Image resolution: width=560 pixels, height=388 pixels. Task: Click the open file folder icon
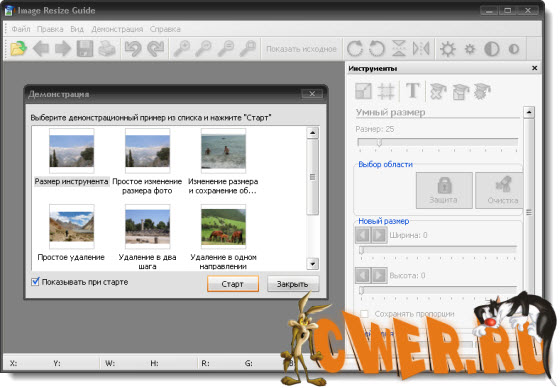19,48
